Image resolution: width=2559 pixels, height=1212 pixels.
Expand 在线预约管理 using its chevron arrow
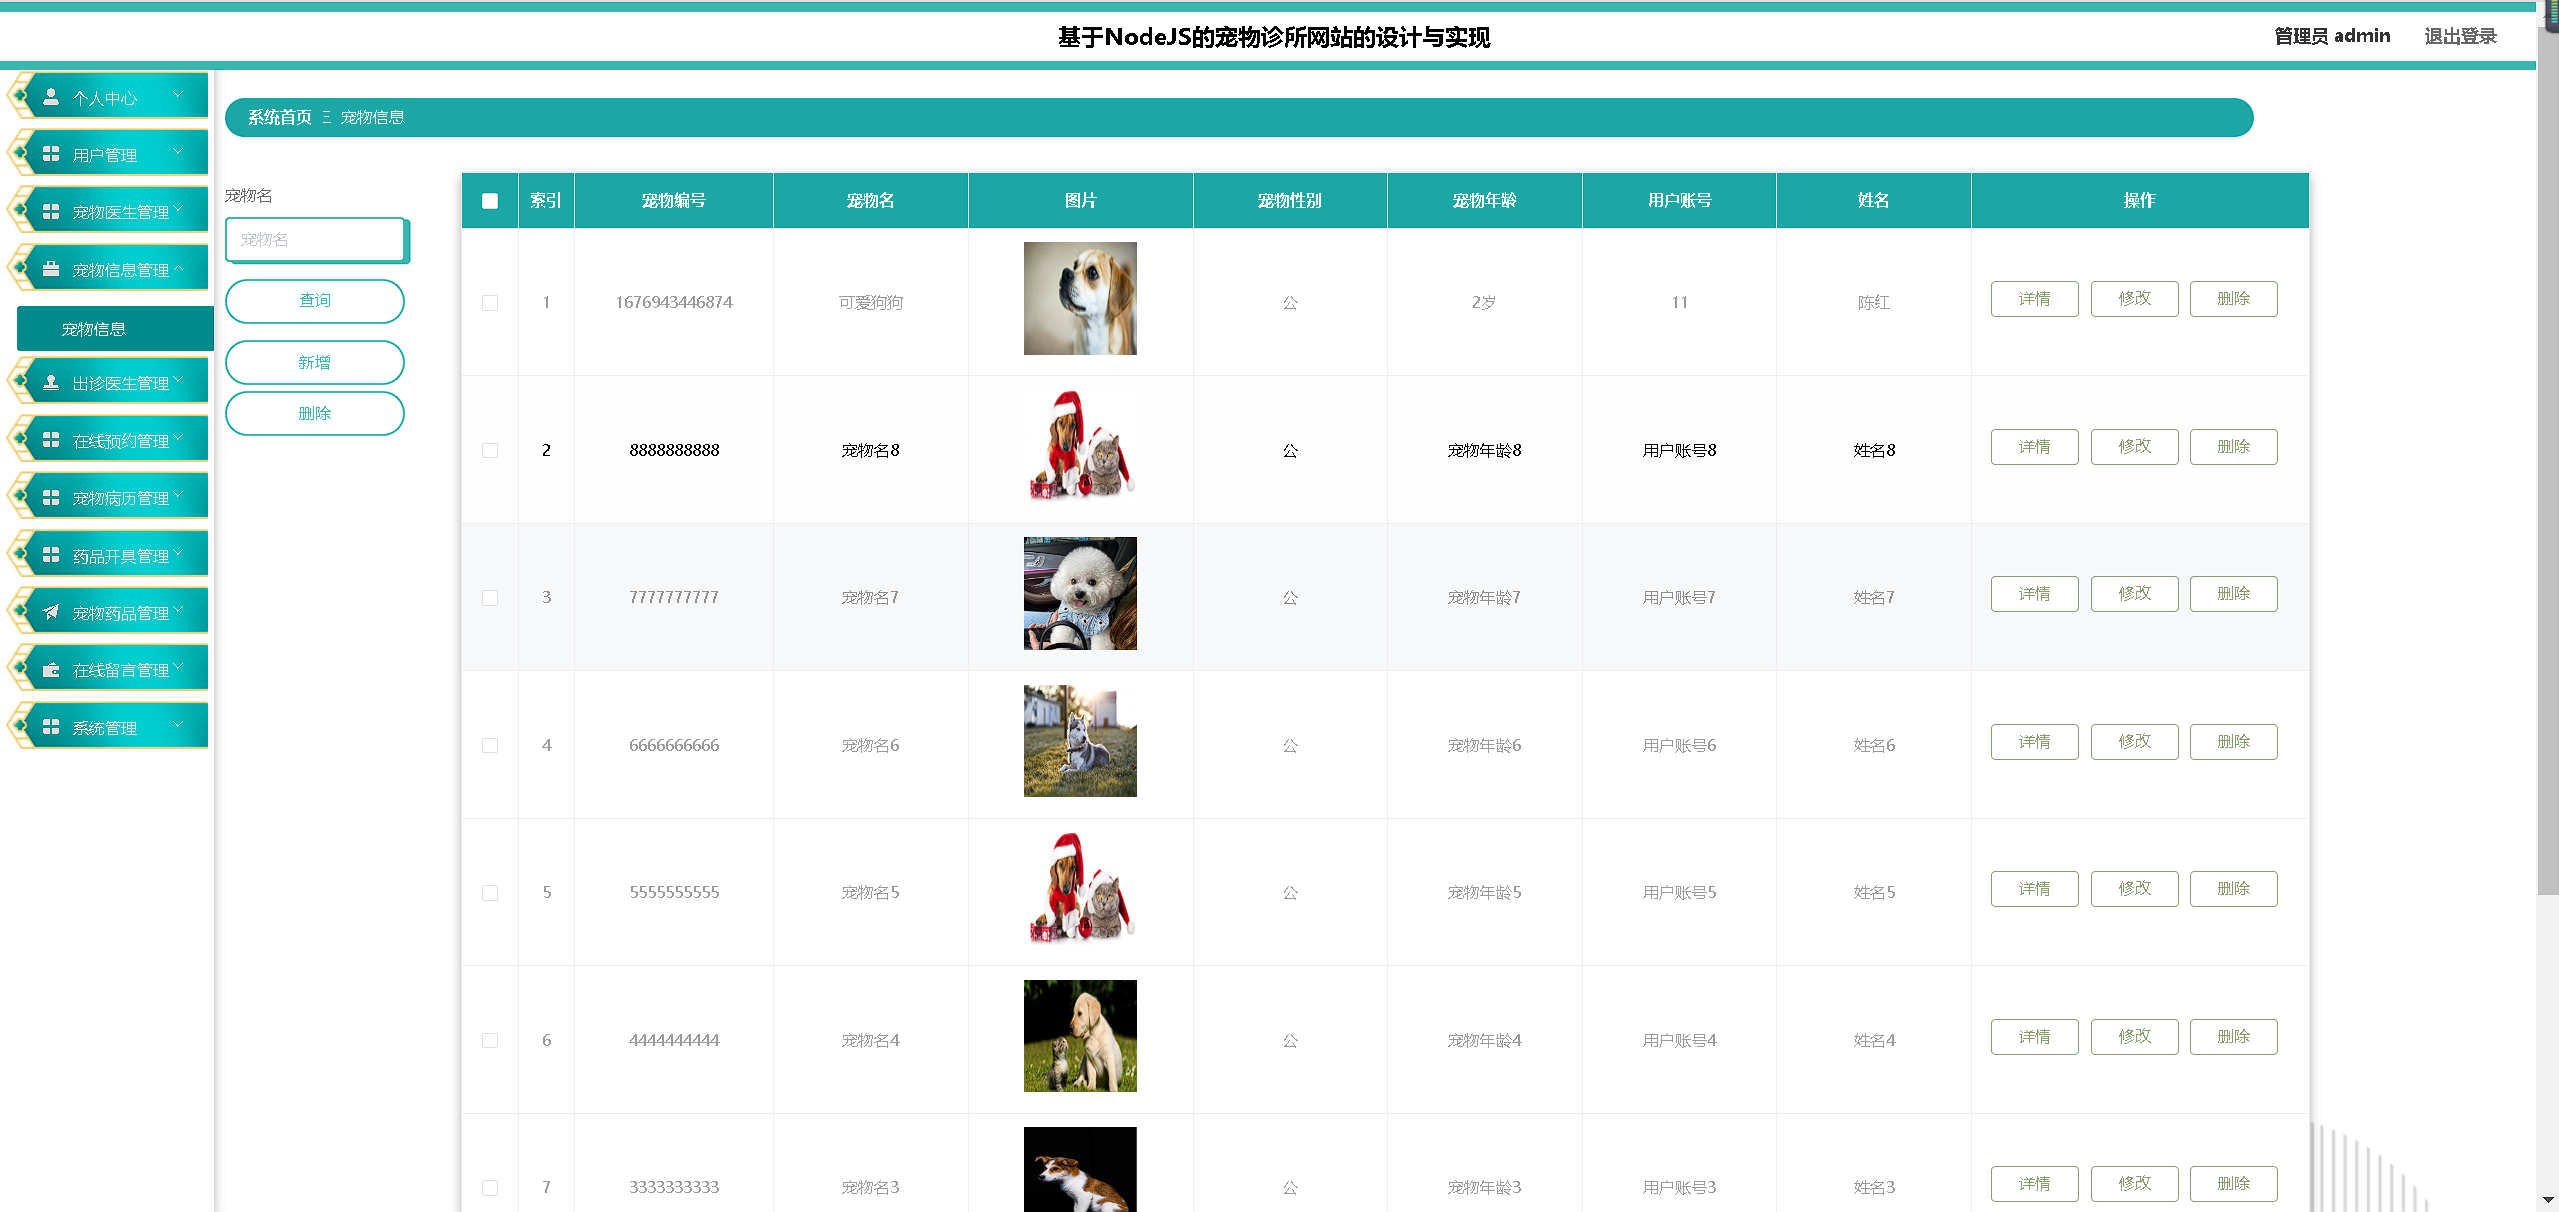179,438
